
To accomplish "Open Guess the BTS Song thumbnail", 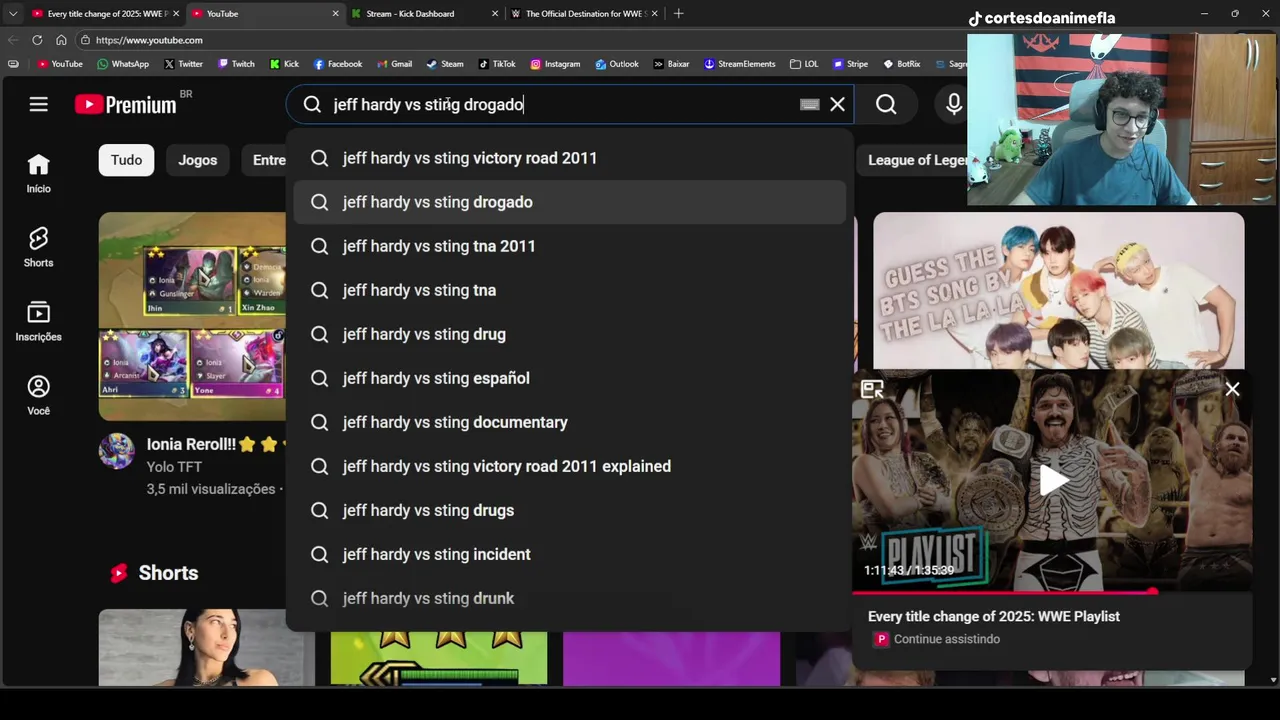I will (x=1058, y=291).
